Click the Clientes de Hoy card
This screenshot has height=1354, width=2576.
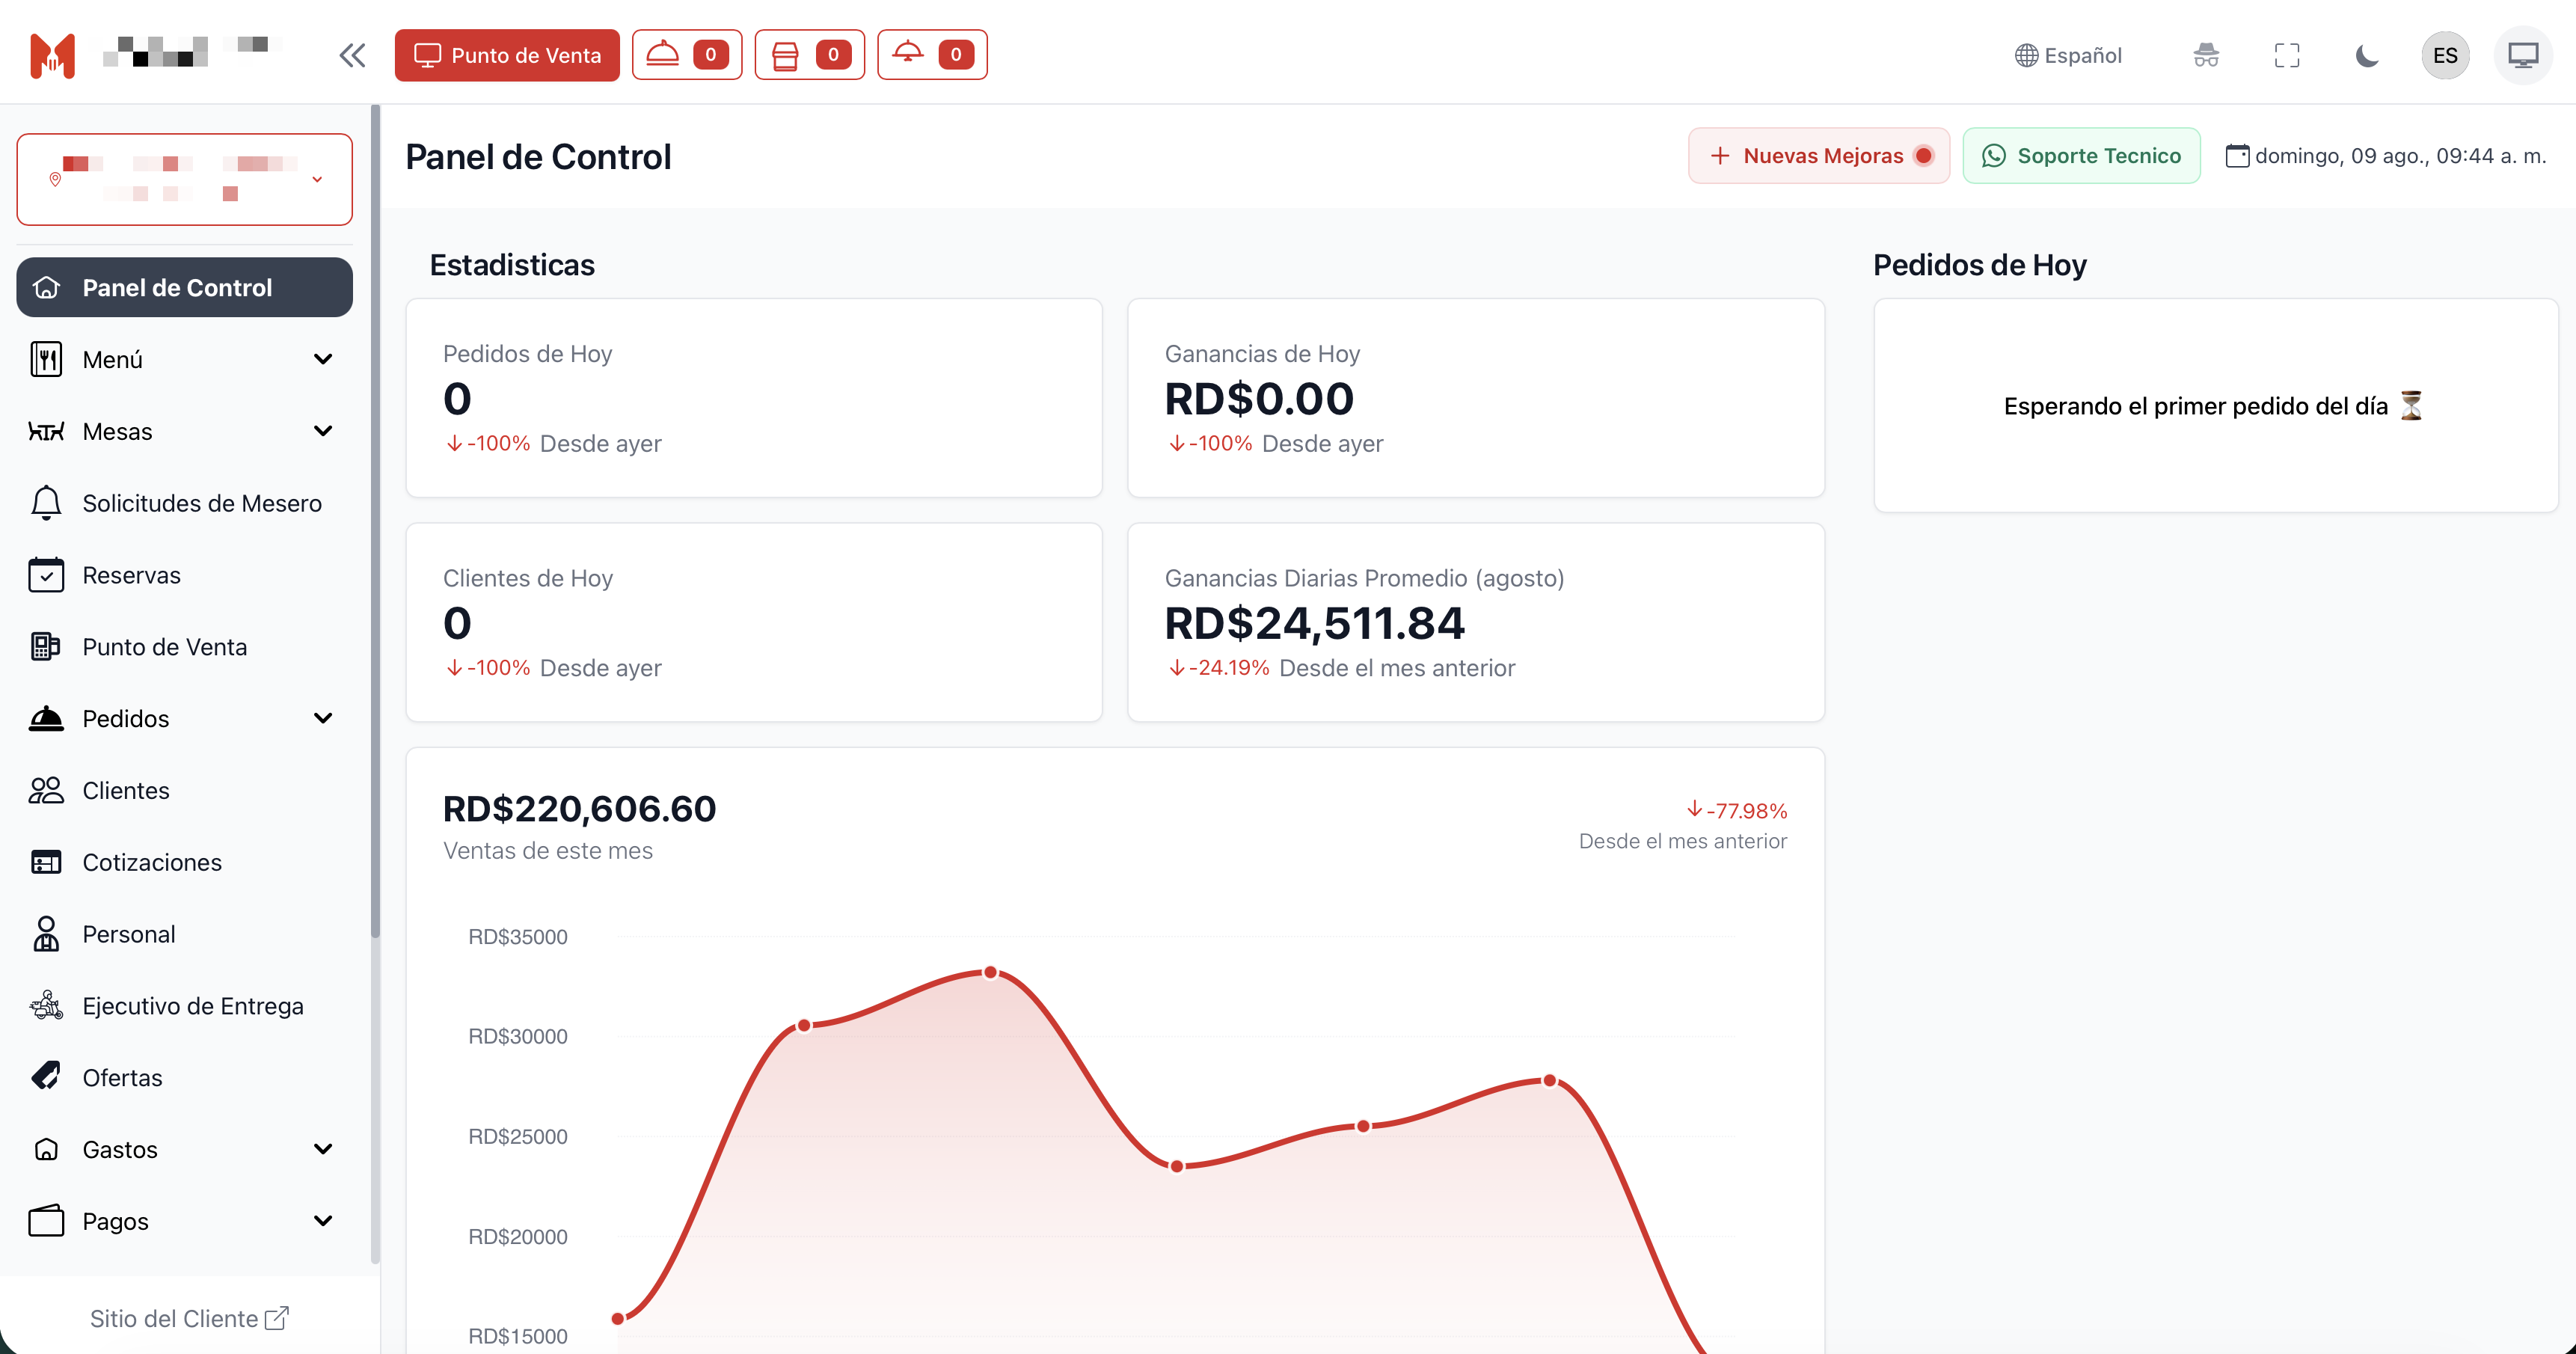click(x=754, y=622)
